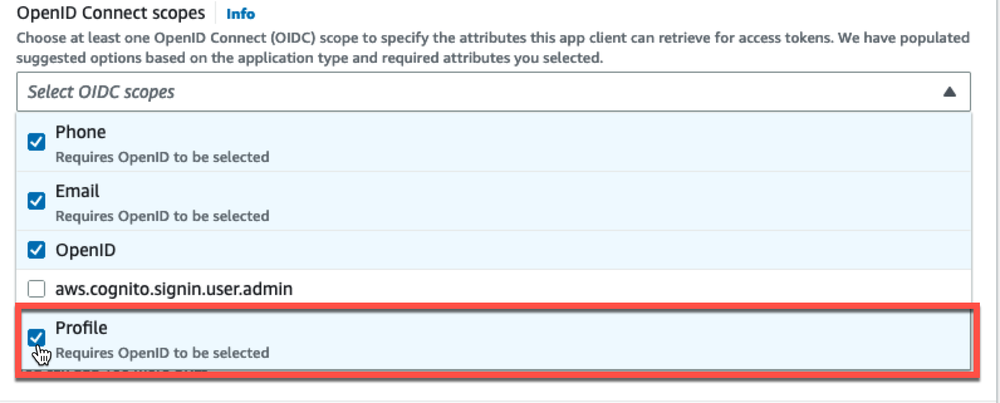Choose the OpenID option label
Image resolution: width=1000 pixels, height=403 pixels.
[84, 249]
